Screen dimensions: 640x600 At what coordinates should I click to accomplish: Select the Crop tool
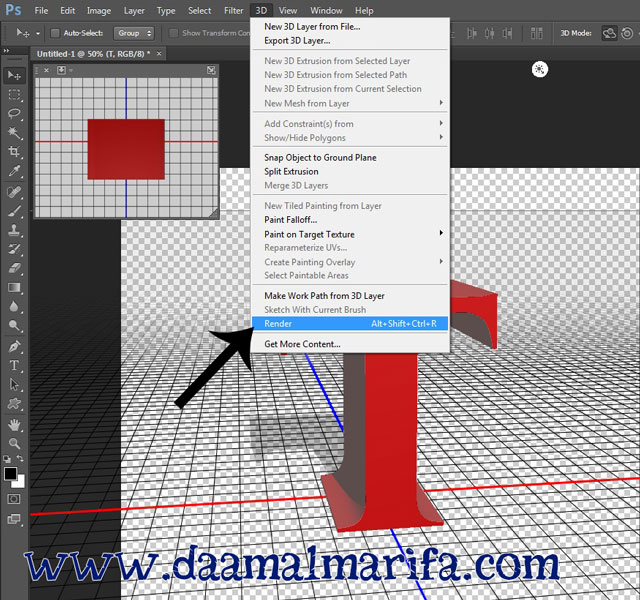pos(14,151)
